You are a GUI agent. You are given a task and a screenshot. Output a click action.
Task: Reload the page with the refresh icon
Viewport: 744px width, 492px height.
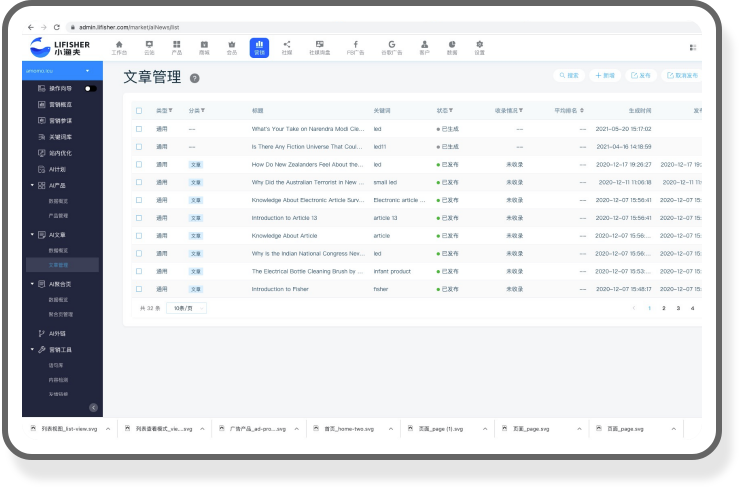click(57, 28)
